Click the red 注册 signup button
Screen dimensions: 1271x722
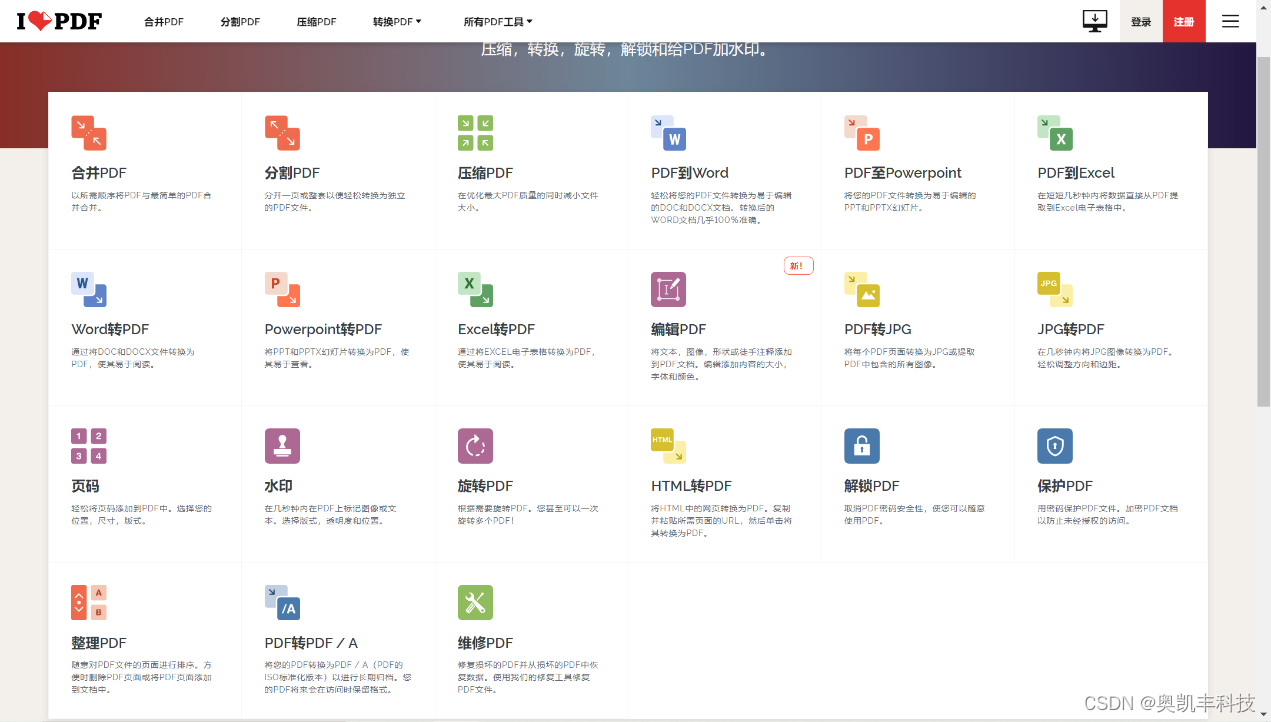[x=1183, y=20]
